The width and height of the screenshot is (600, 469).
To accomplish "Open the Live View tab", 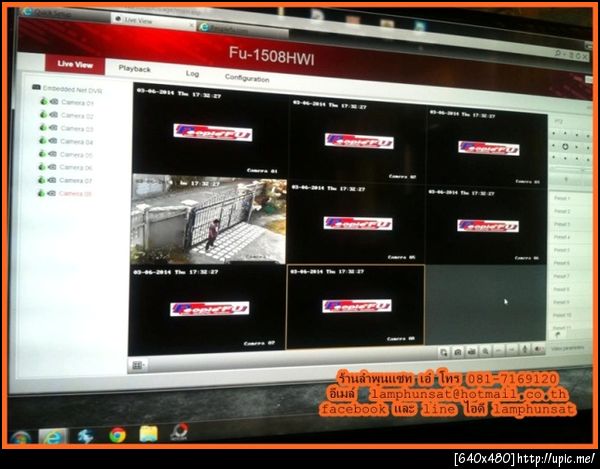I will pyautogui.click(x=75, y=64).
